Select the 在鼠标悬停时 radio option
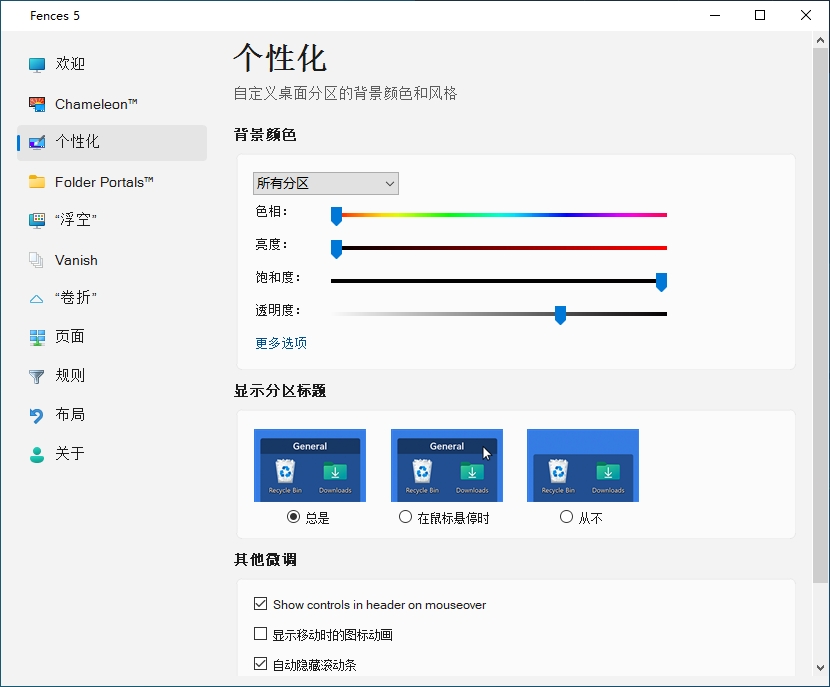This screenshot has width=830, height=687. coord(405,517)
